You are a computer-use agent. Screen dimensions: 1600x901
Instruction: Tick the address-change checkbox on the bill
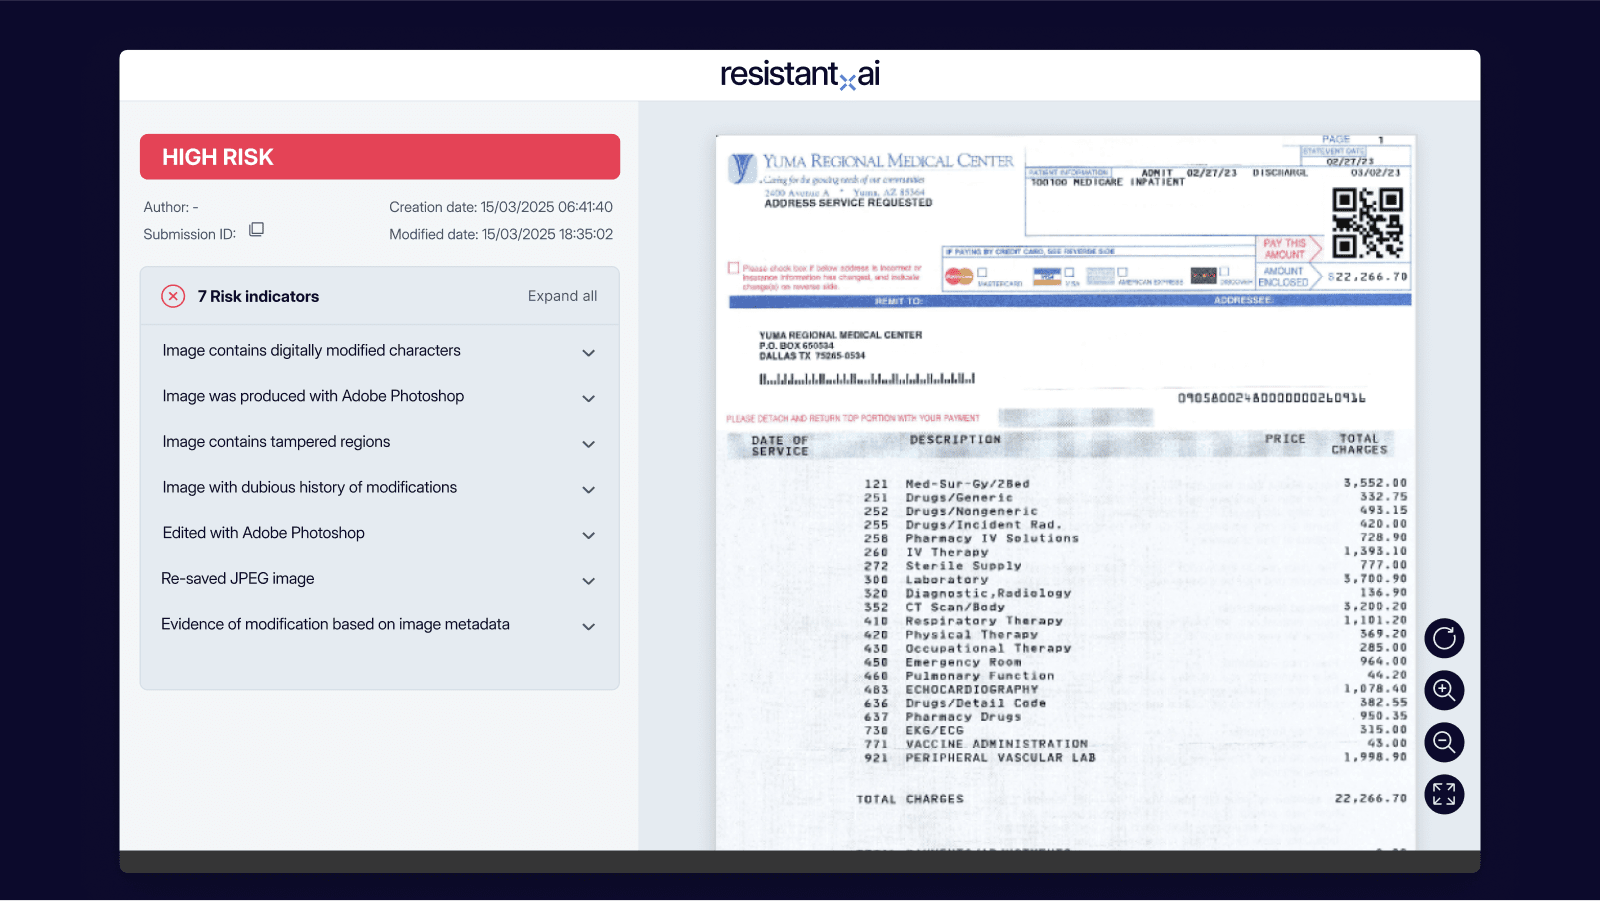734,268
